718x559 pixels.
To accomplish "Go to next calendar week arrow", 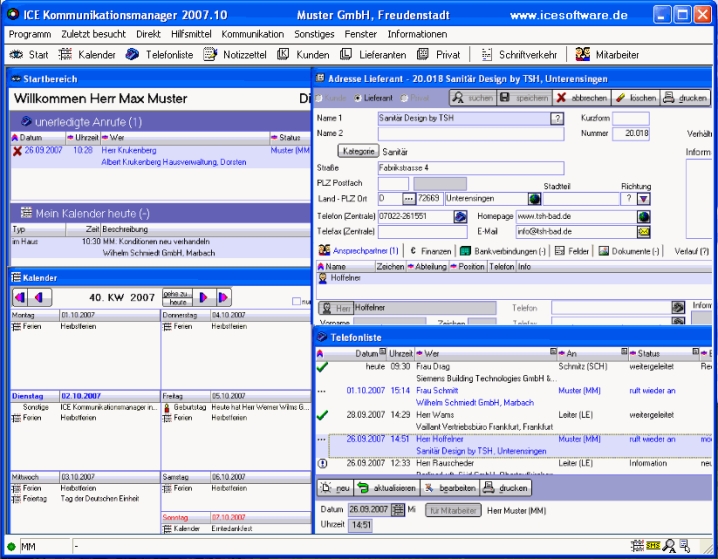I will coord(204,297).
